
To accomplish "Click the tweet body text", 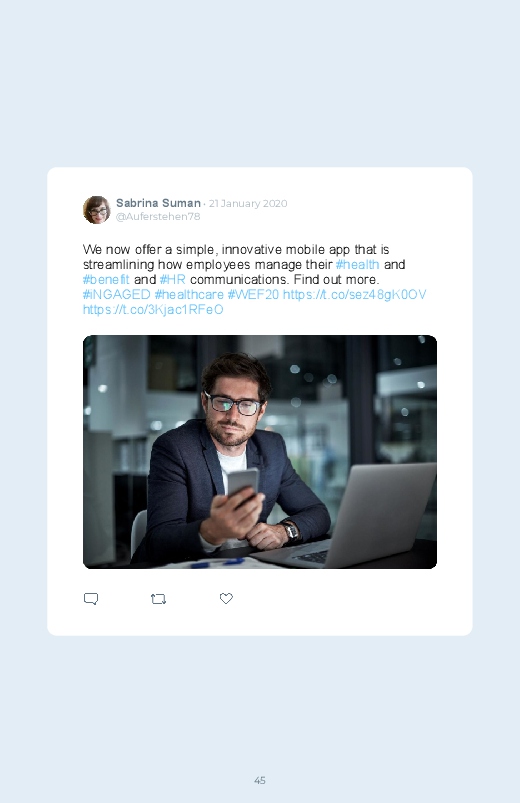I will tap(255, 279).
